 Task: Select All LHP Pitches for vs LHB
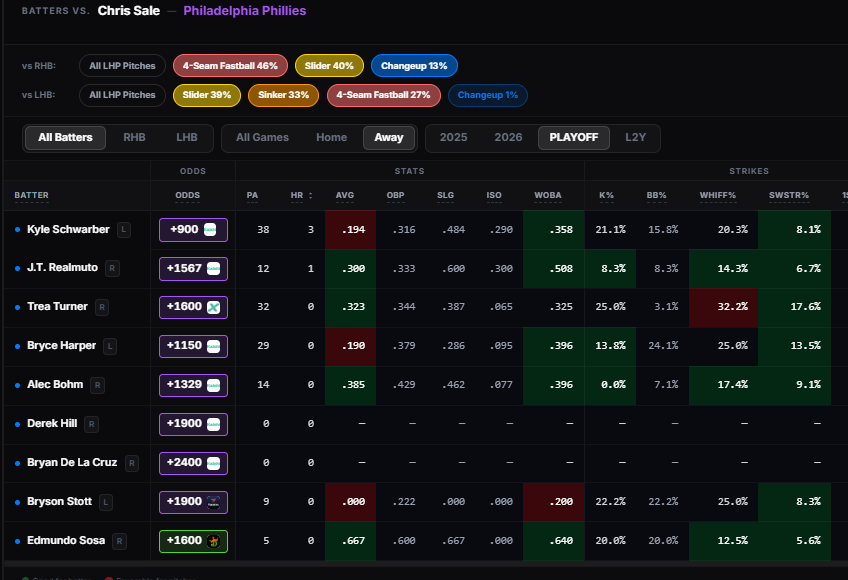(122, 95)
